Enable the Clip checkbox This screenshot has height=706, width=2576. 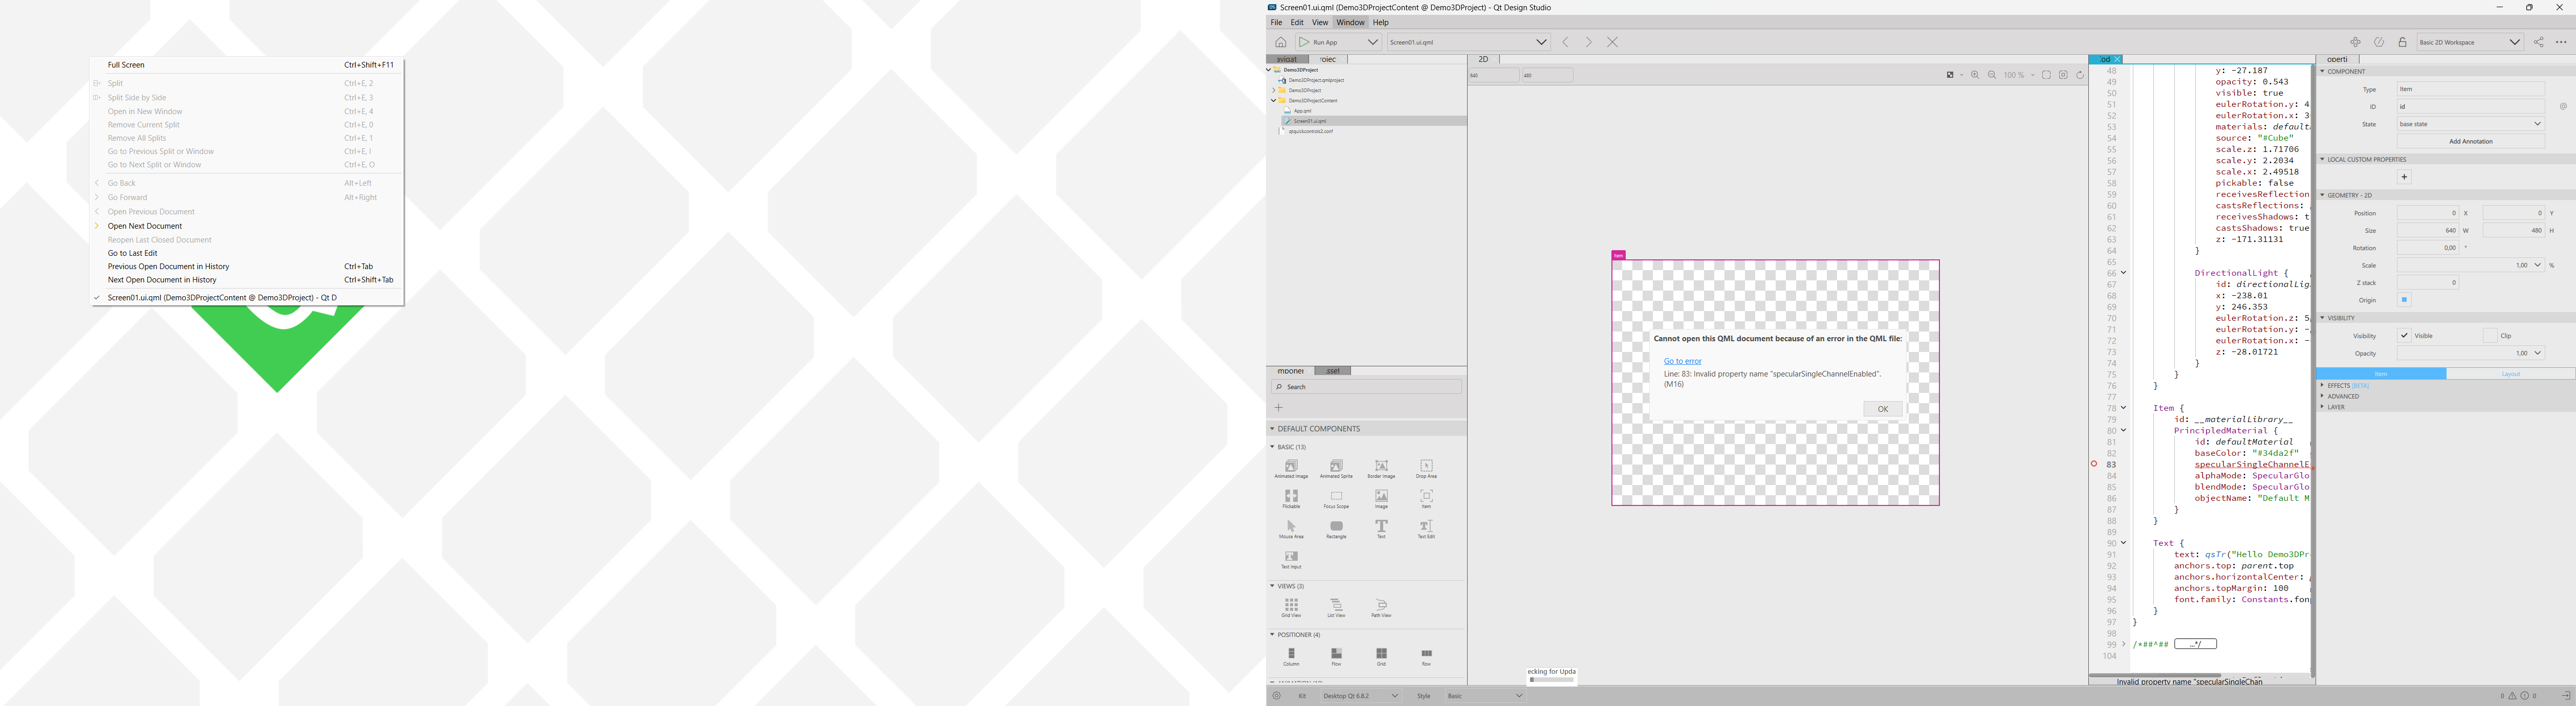click(2490, 336)
